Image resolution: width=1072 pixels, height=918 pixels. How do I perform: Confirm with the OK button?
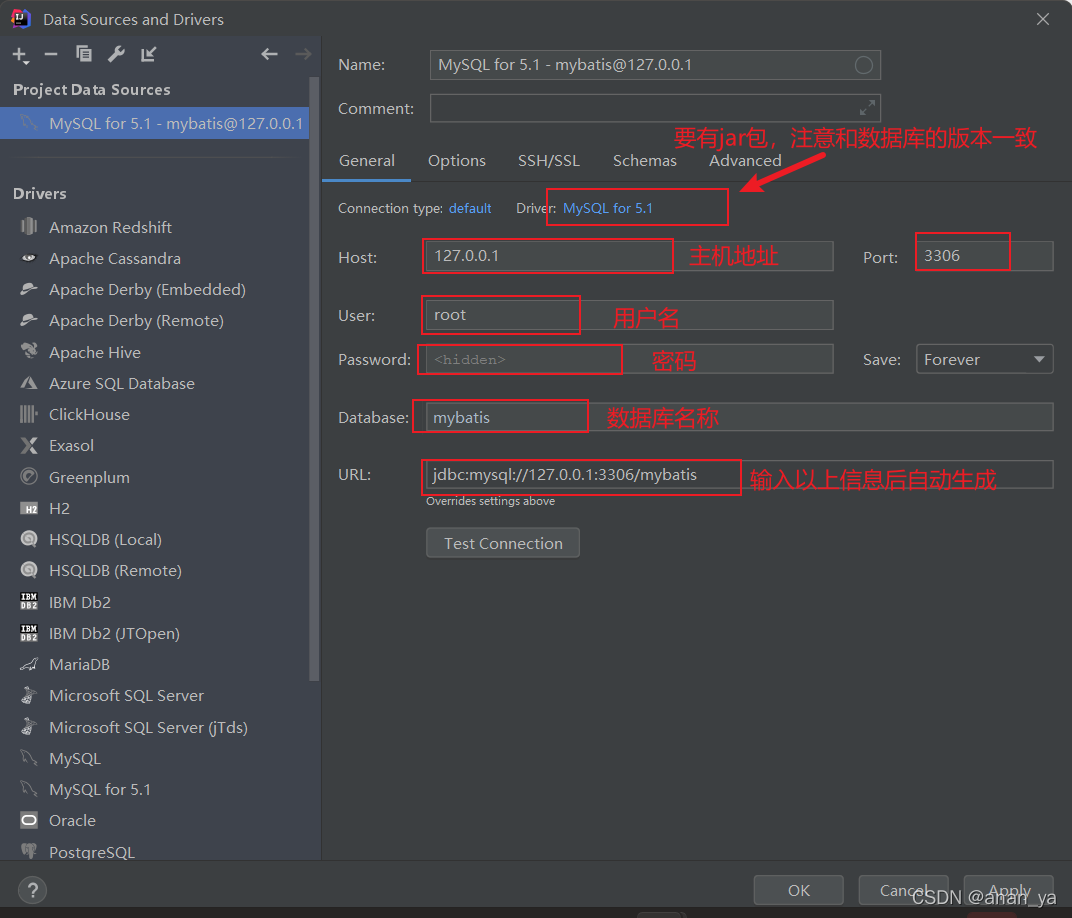pyautogui.click(x=799, y=890)
